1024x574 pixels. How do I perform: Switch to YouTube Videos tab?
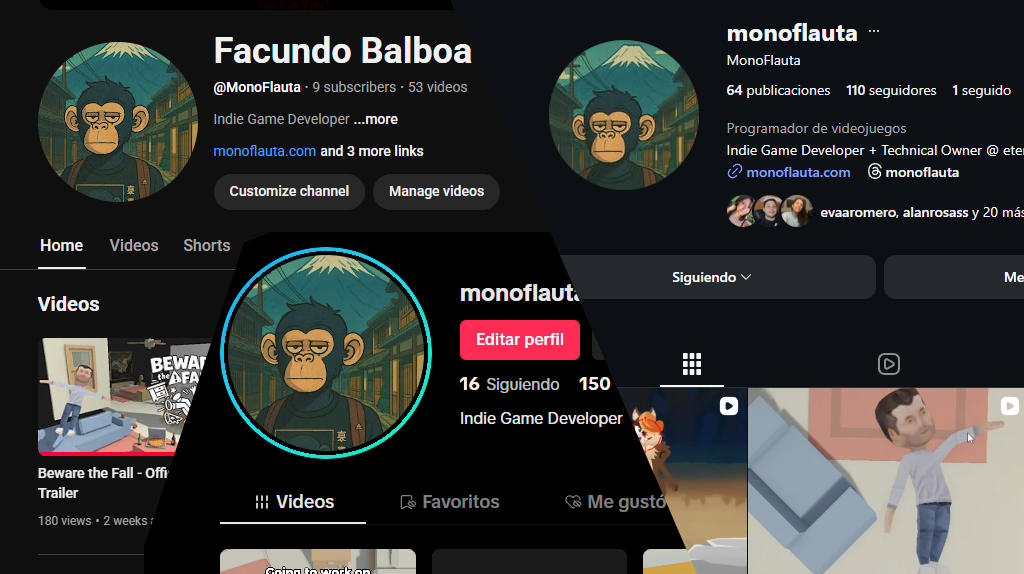134,246
